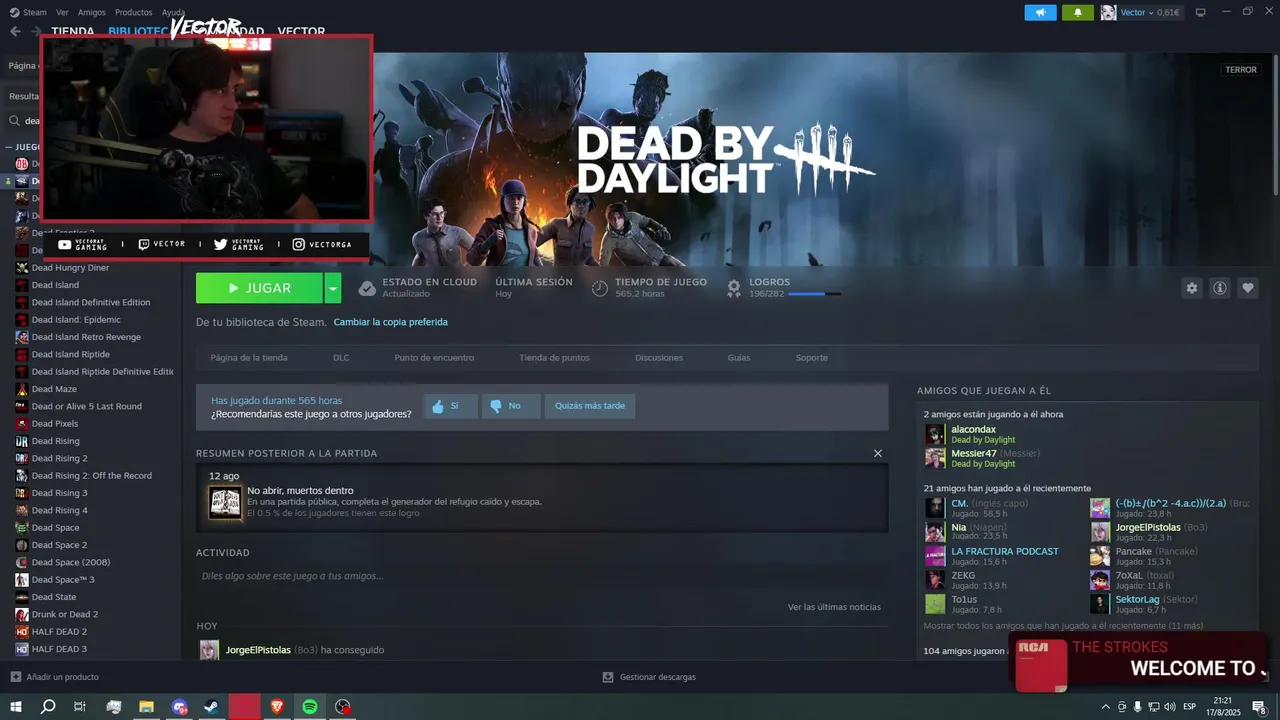Image resolution: width=1280 pixels, height=720 pixels.
Task: Click the activity text field Diles algo
Action: pos(540,576)
